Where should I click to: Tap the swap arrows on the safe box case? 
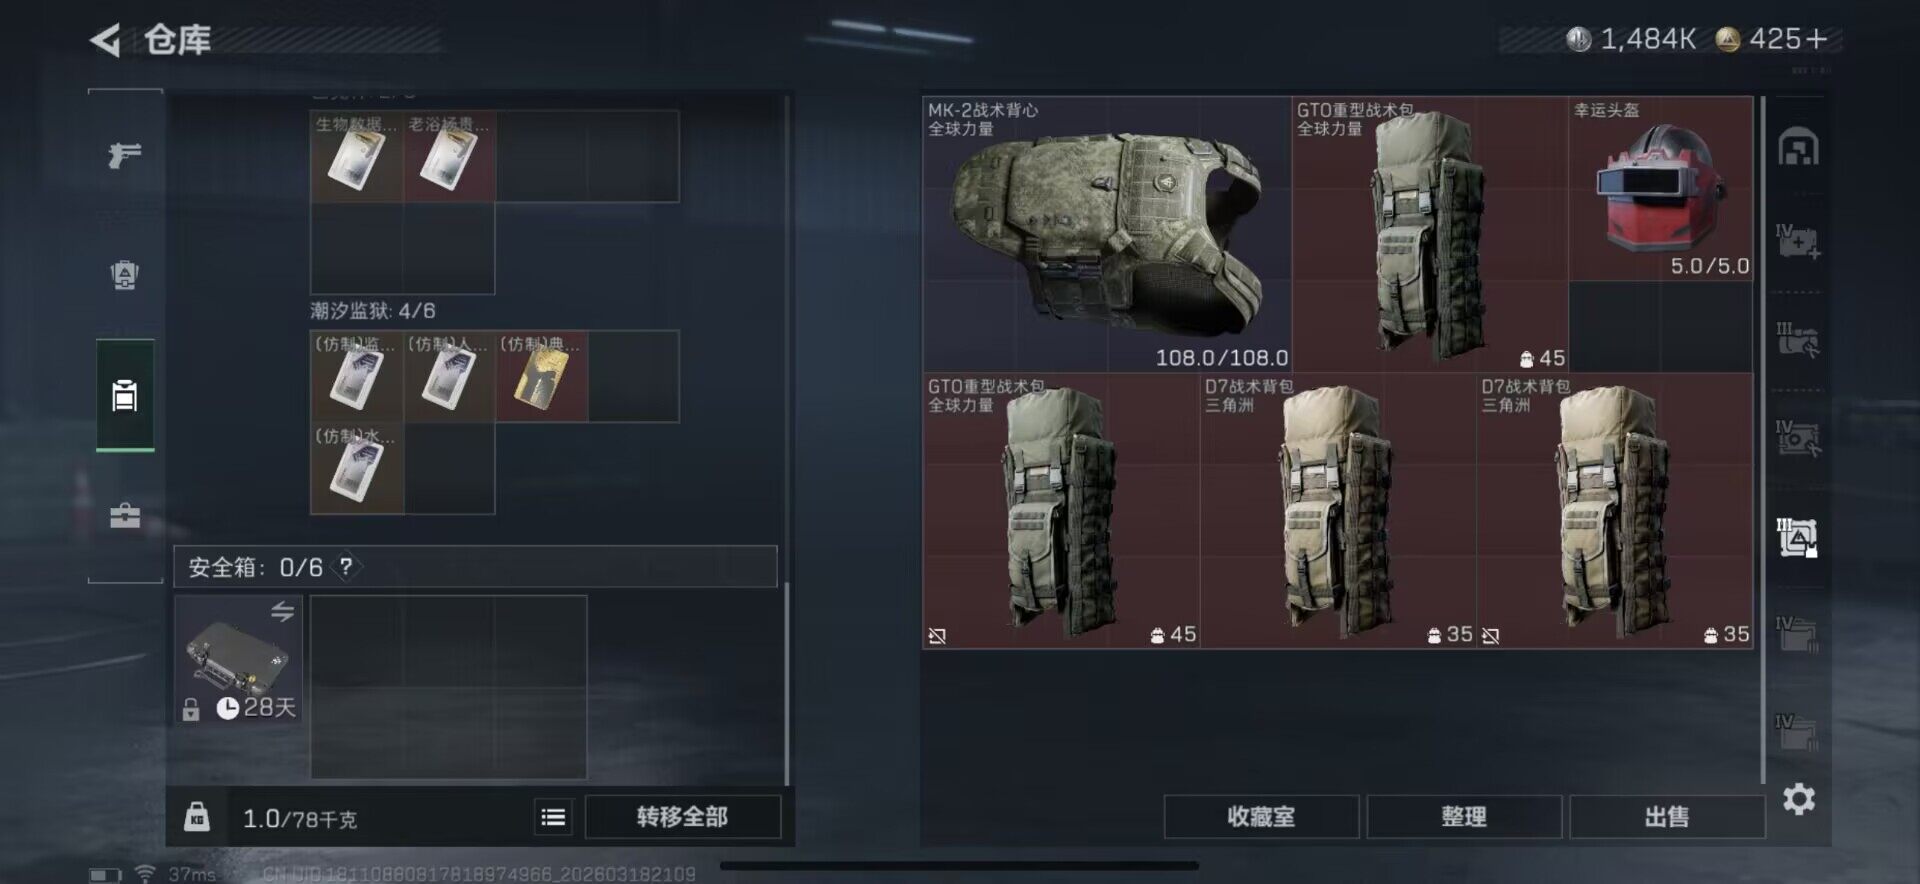coord(283,611)
